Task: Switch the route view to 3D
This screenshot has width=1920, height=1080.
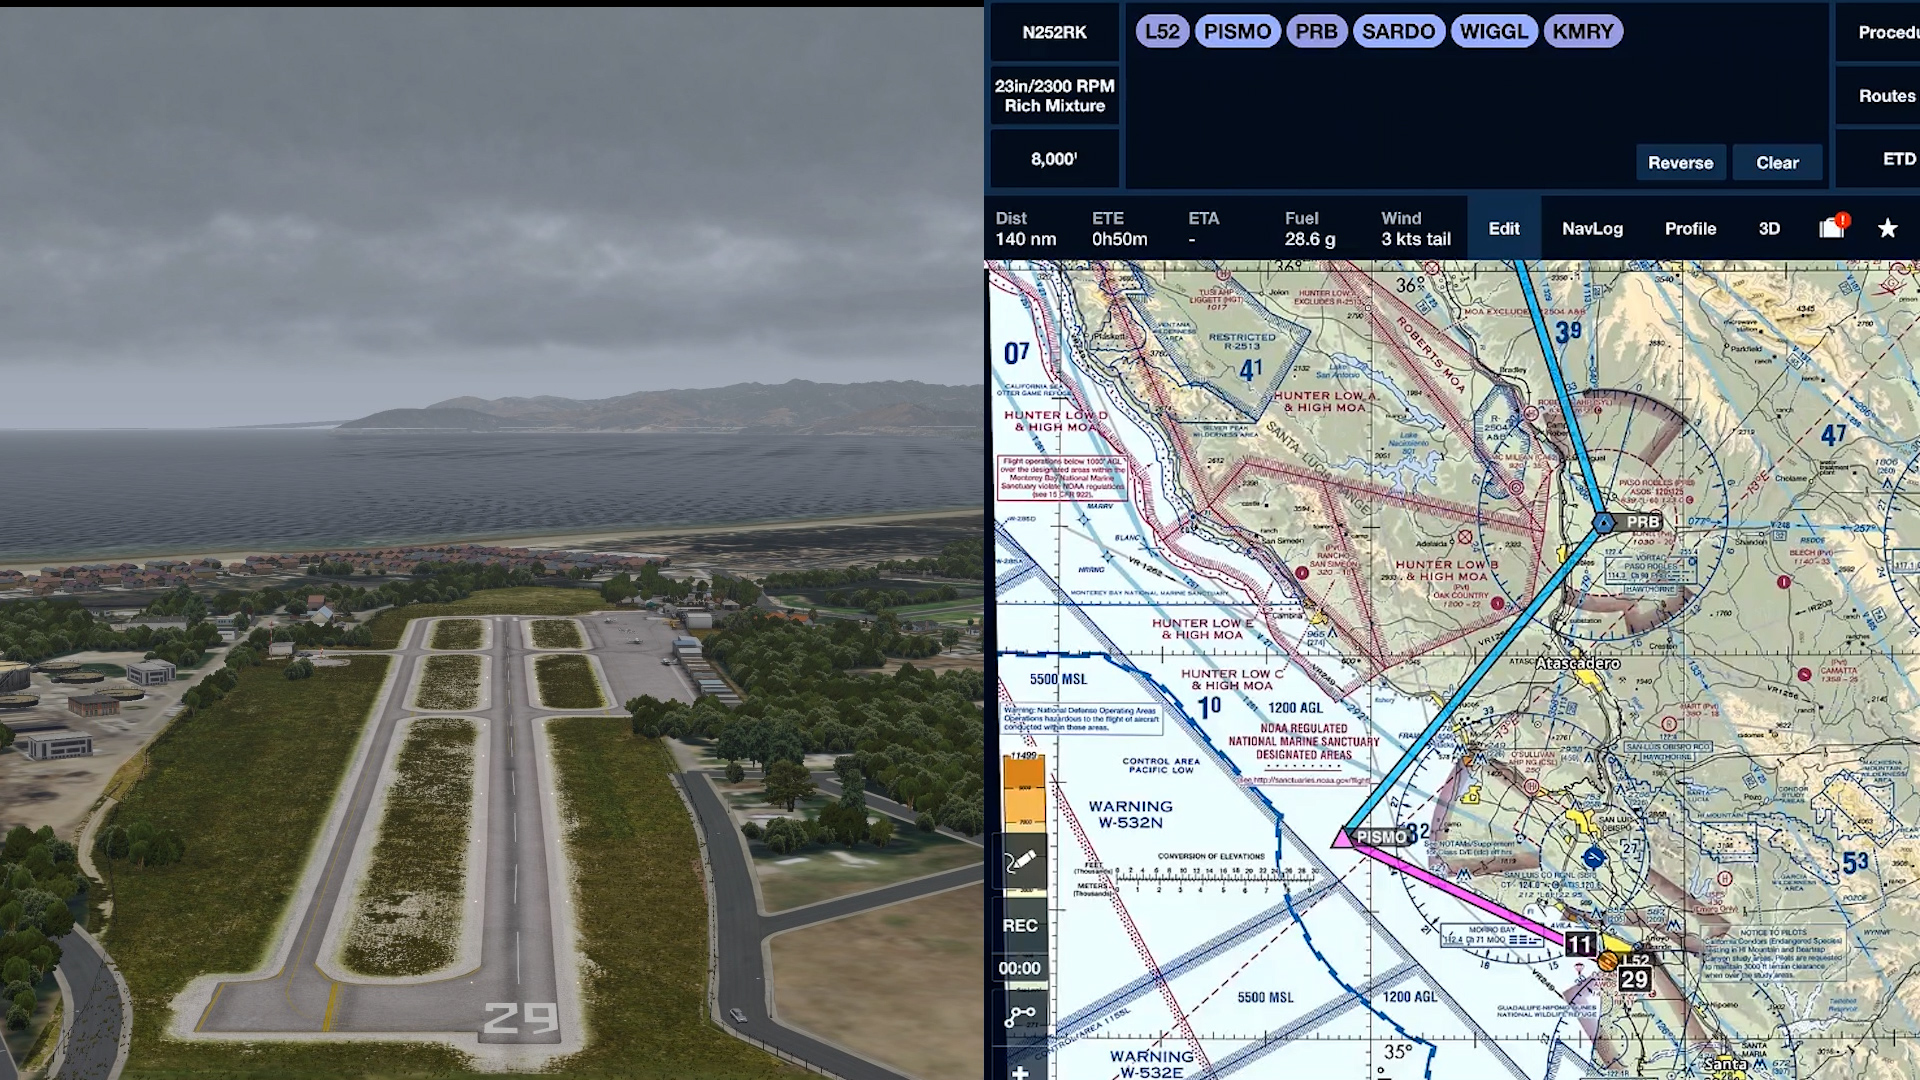Action: (1768, 228)
